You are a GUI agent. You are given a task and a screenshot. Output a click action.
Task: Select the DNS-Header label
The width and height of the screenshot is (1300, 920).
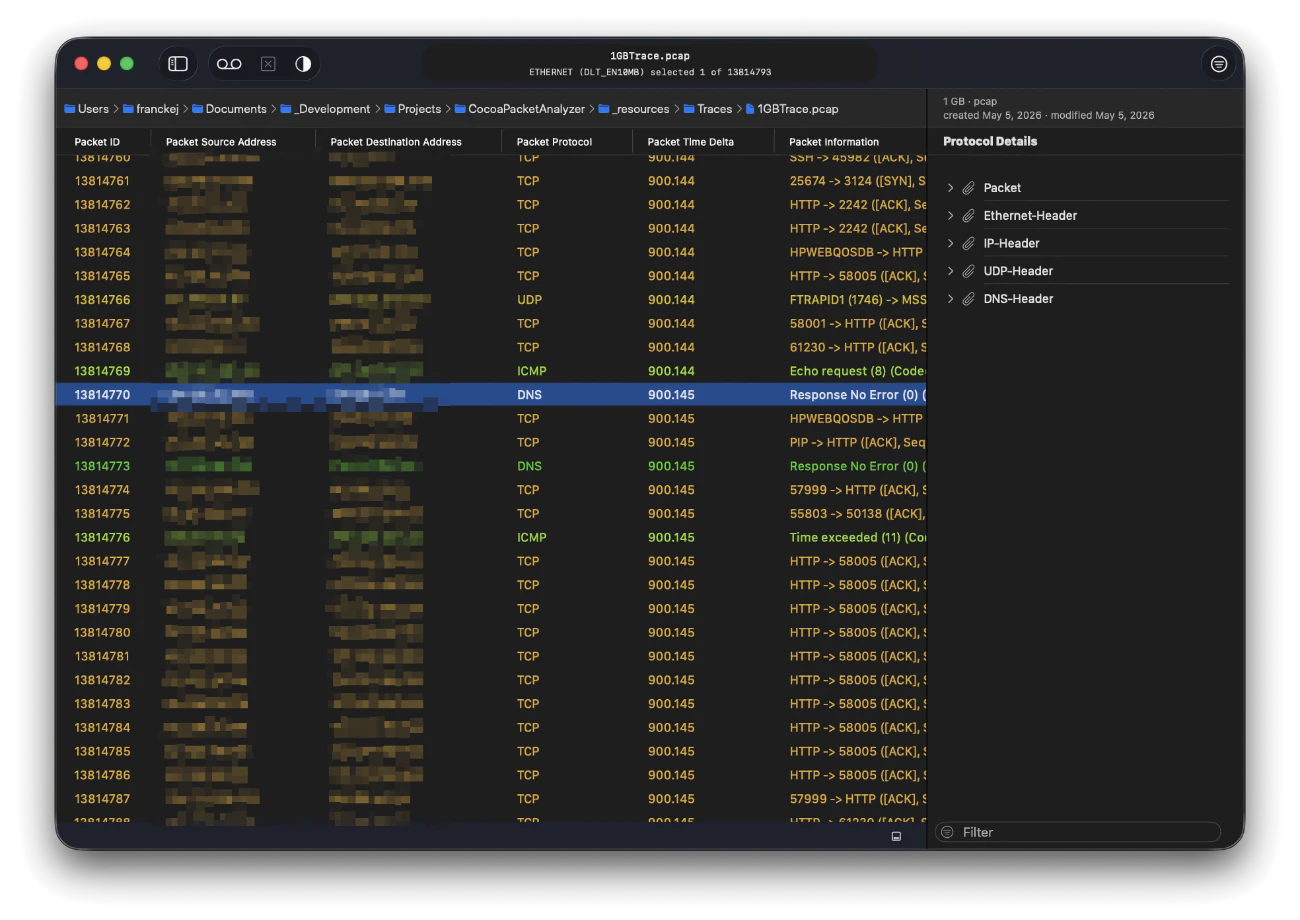coord(1018,299)
